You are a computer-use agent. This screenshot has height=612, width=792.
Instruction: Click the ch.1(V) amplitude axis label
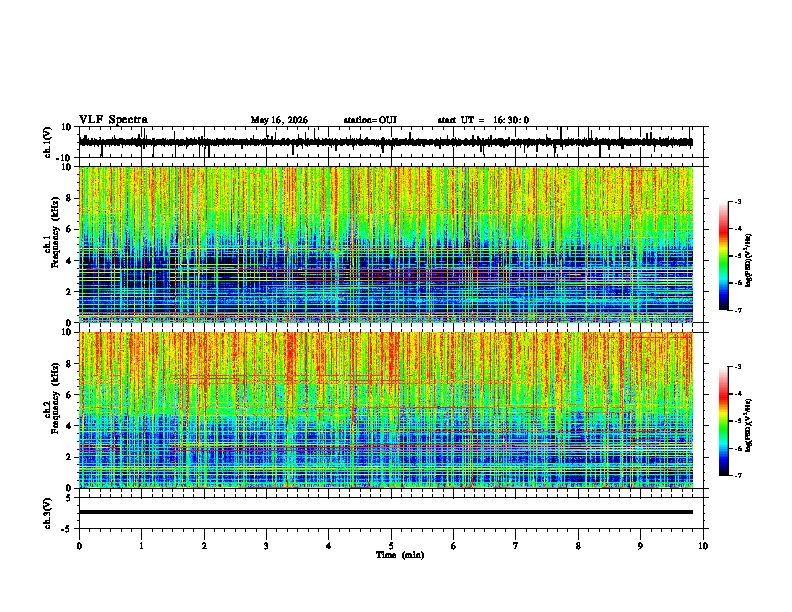48,142
